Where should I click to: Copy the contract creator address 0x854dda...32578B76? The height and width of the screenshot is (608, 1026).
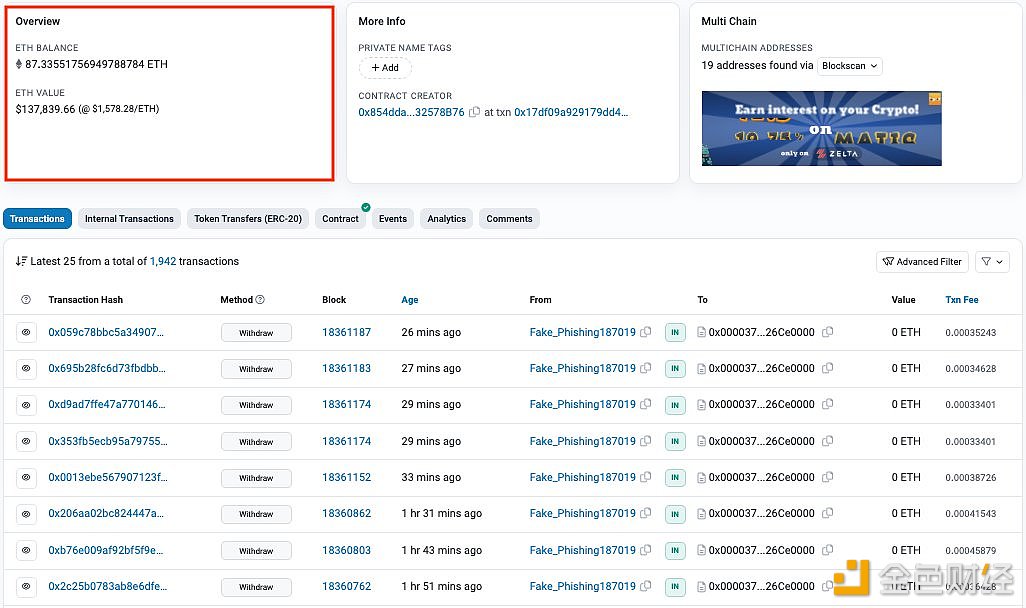point(474,113)
